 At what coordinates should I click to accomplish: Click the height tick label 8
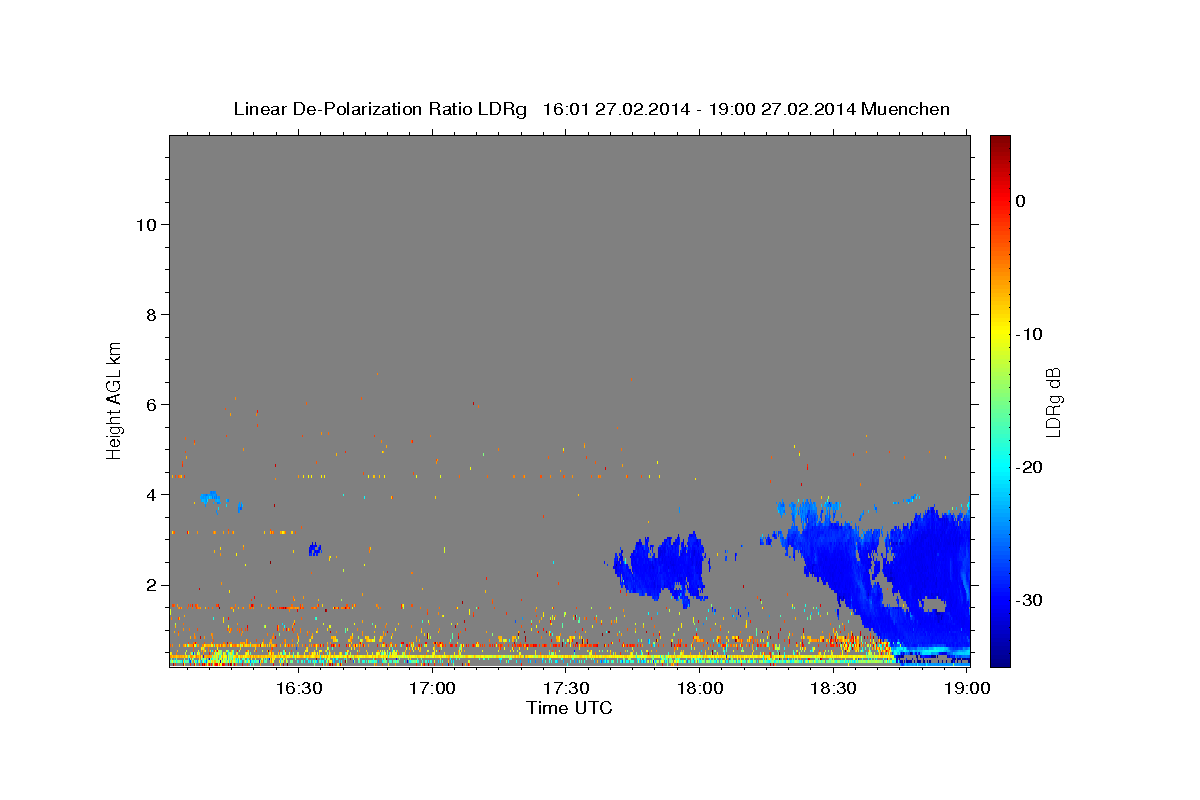point(152,314)
